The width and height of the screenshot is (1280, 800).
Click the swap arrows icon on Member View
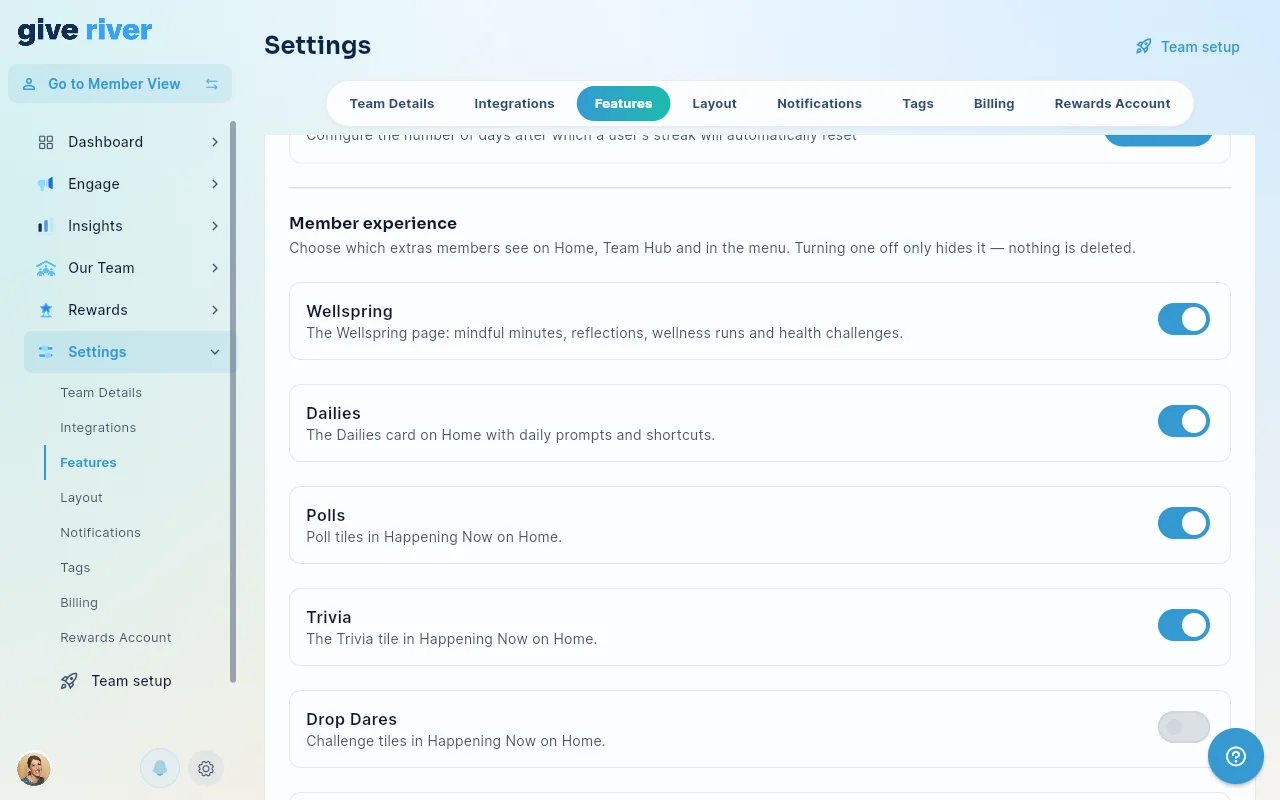(x=212, y=84)
